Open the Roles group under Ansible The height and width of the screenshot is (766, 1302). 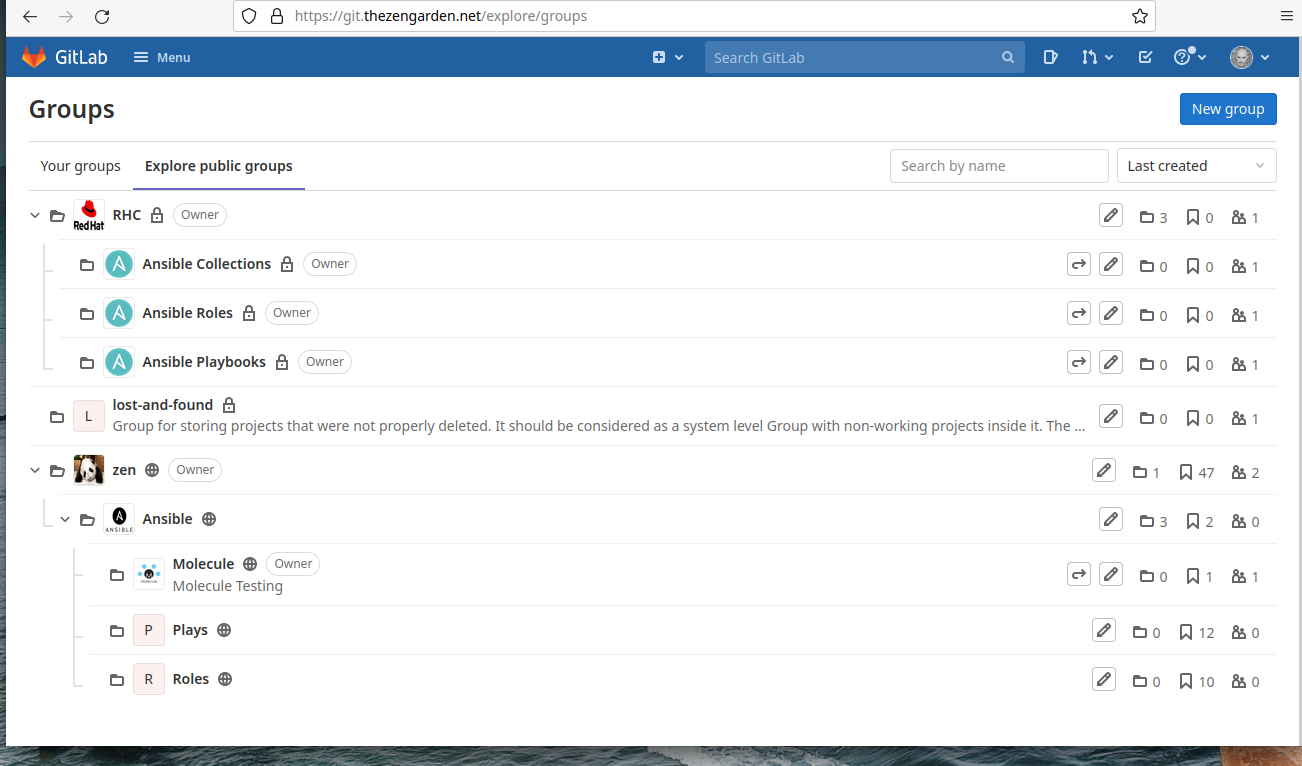tap(191, 679)
